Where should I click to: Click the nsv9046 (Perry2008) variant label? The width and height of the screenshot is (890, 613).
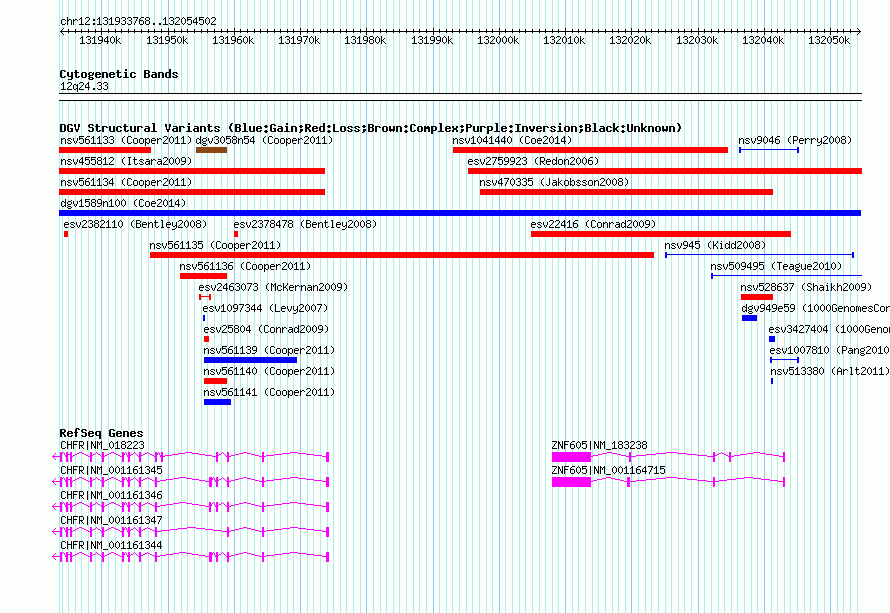click(x=795, y=140)
